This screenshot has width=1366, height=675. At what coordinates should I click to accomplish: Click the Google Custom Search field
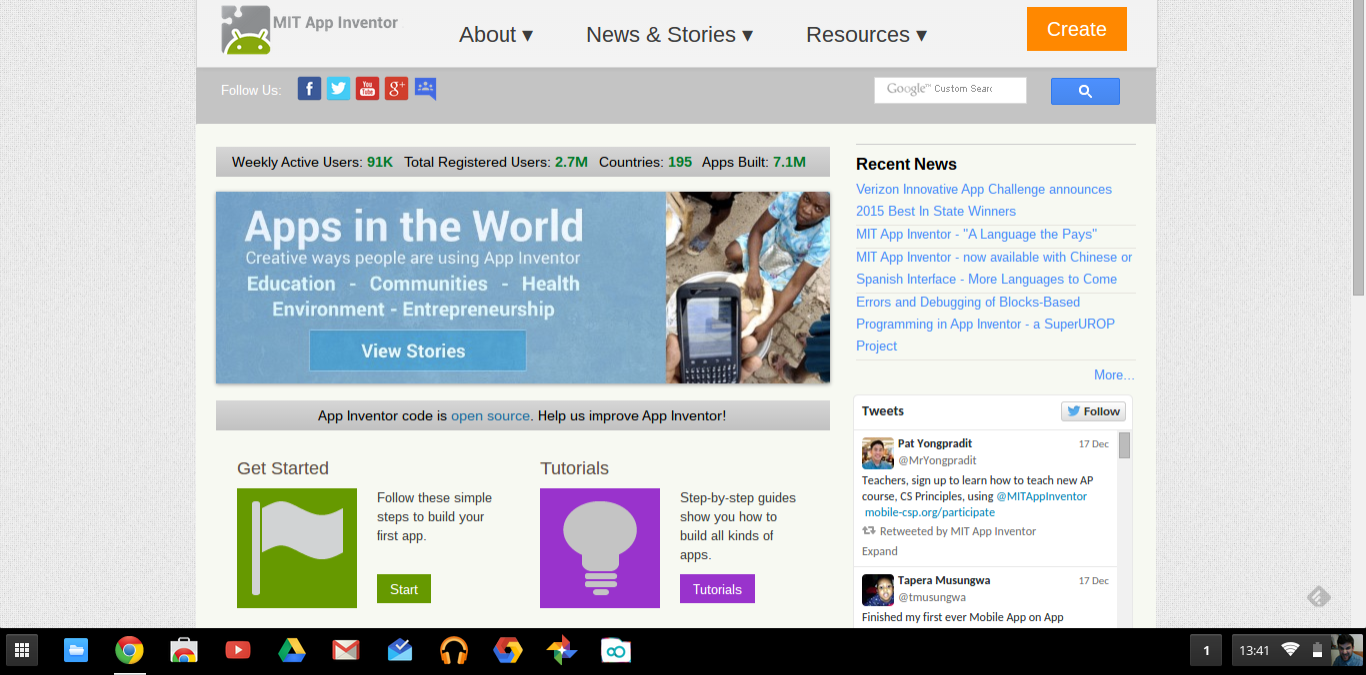(950, 90)
